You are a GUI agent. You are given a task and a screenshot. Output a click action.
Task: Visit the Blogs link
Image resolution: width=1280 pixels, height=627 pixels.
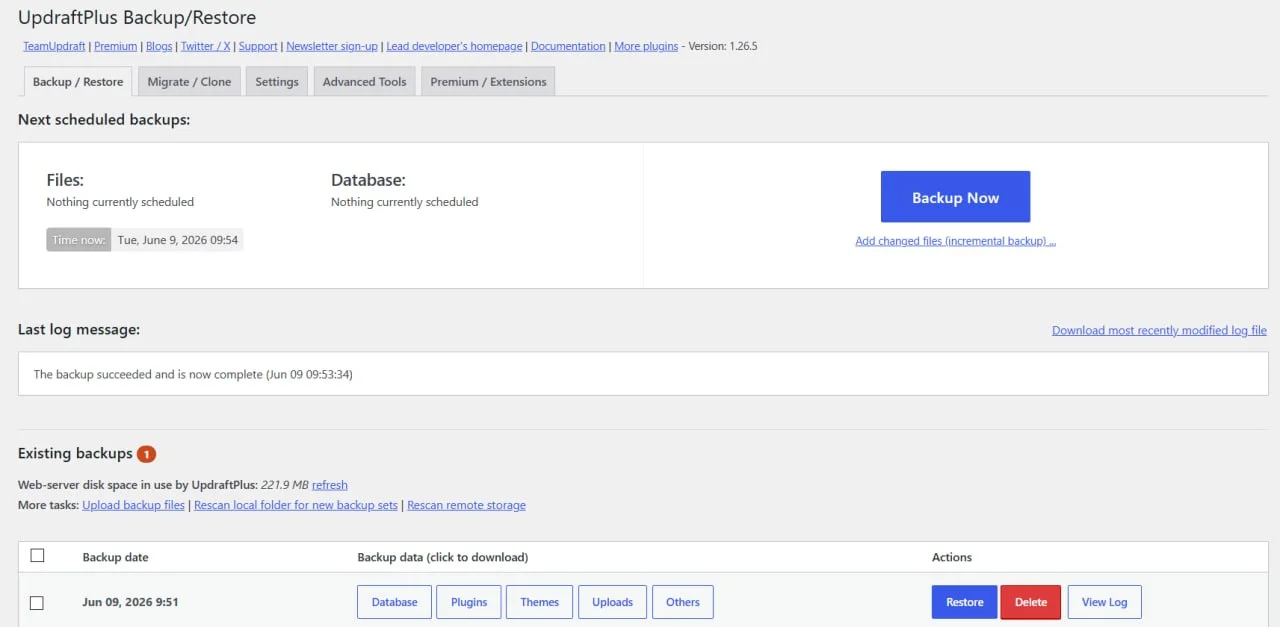click(159, 46)
